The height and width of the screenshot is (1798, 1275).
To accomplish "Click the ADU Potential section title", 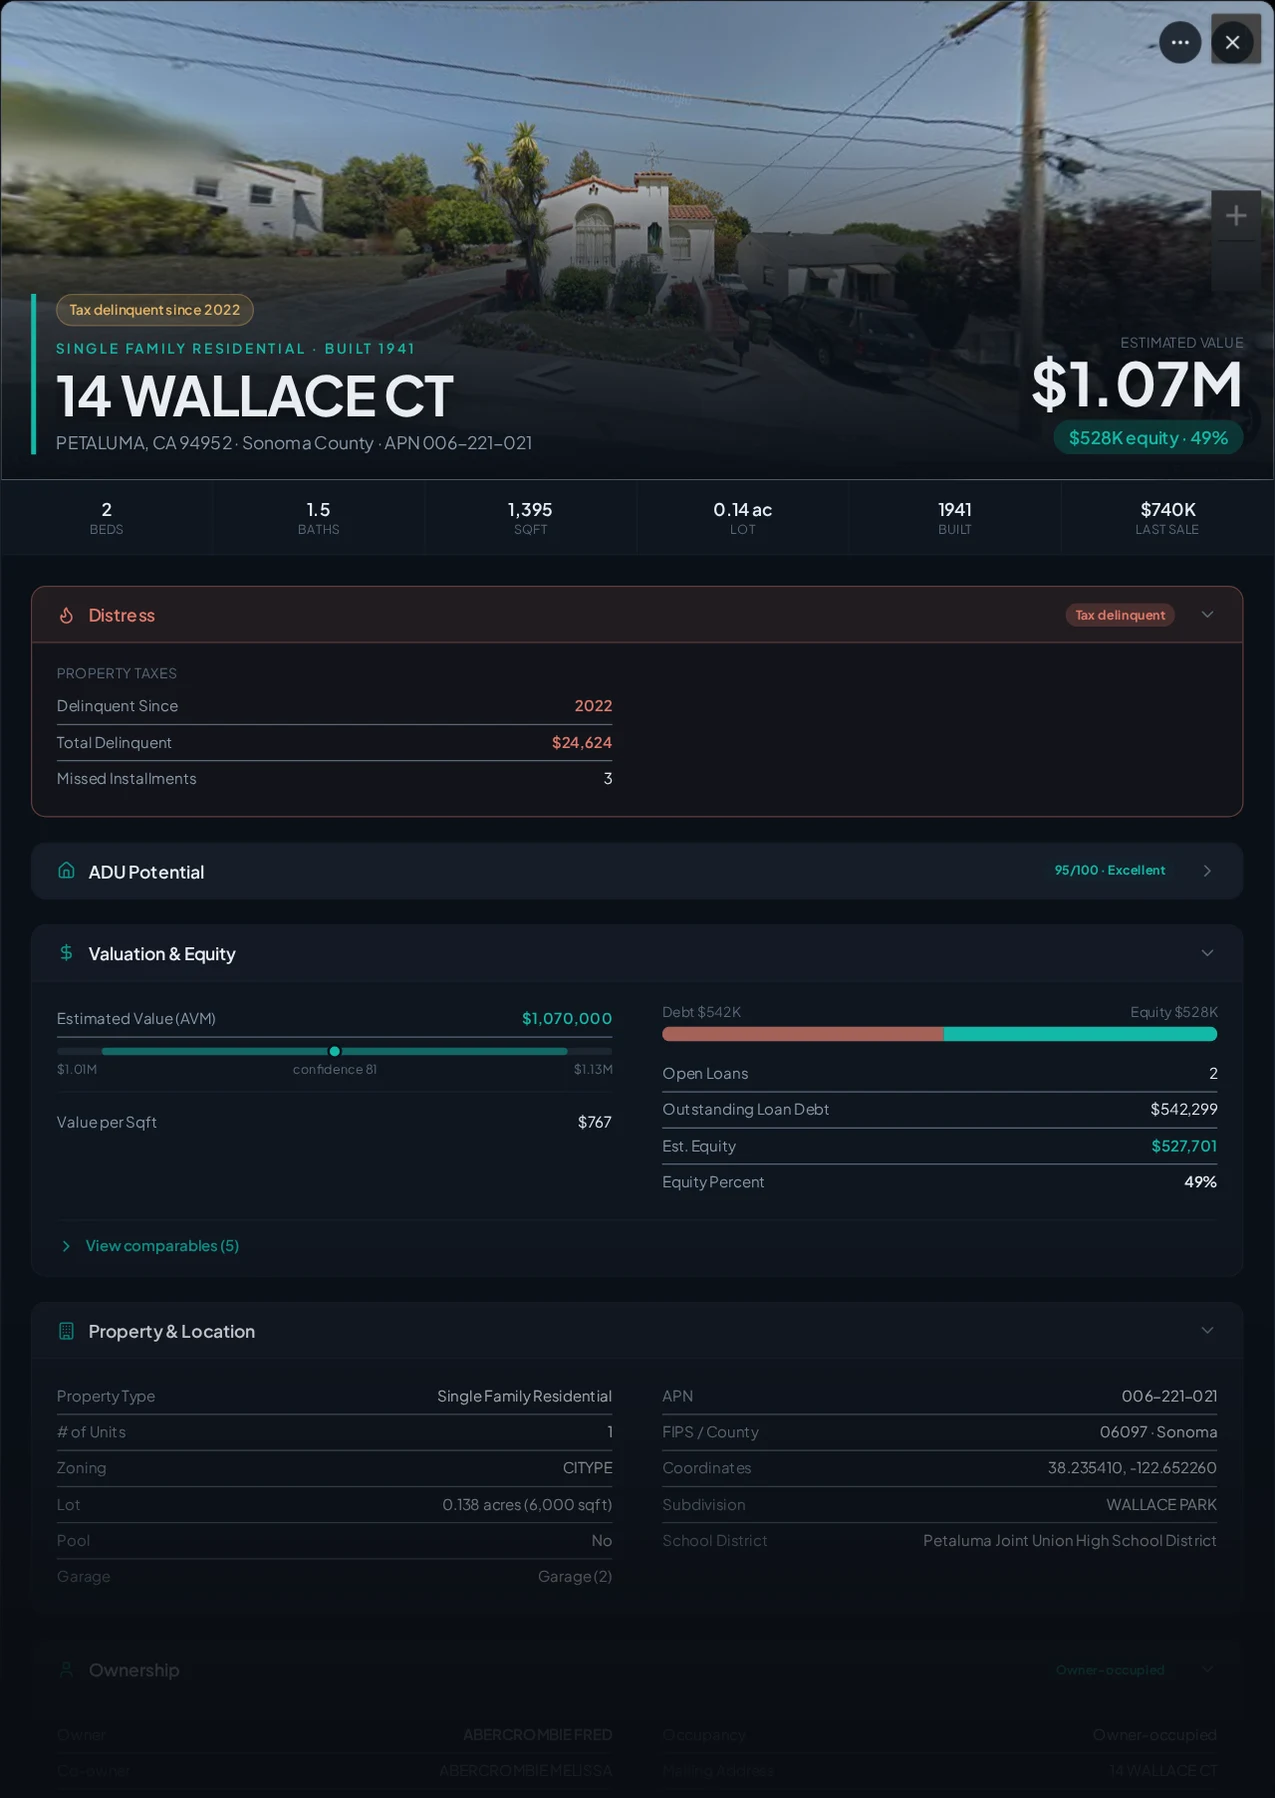I will click(x=146, y=872).
